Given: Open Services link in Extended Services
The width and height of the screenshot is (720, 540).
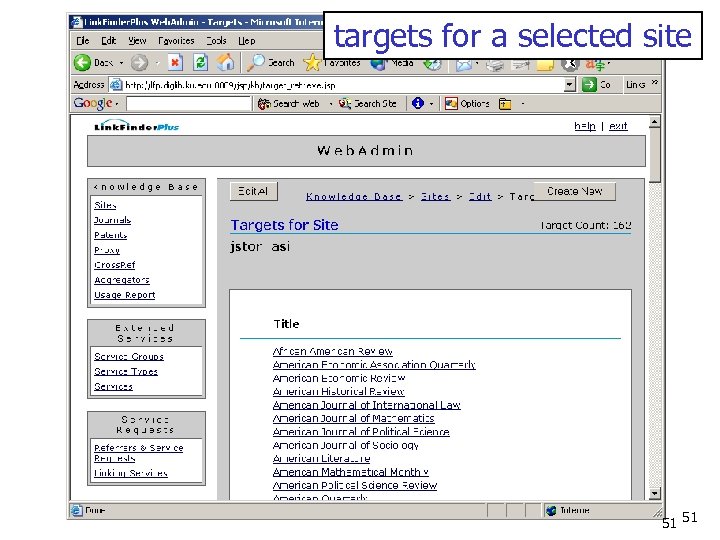Looking at the screenshot, I should [x=113, y=387].
